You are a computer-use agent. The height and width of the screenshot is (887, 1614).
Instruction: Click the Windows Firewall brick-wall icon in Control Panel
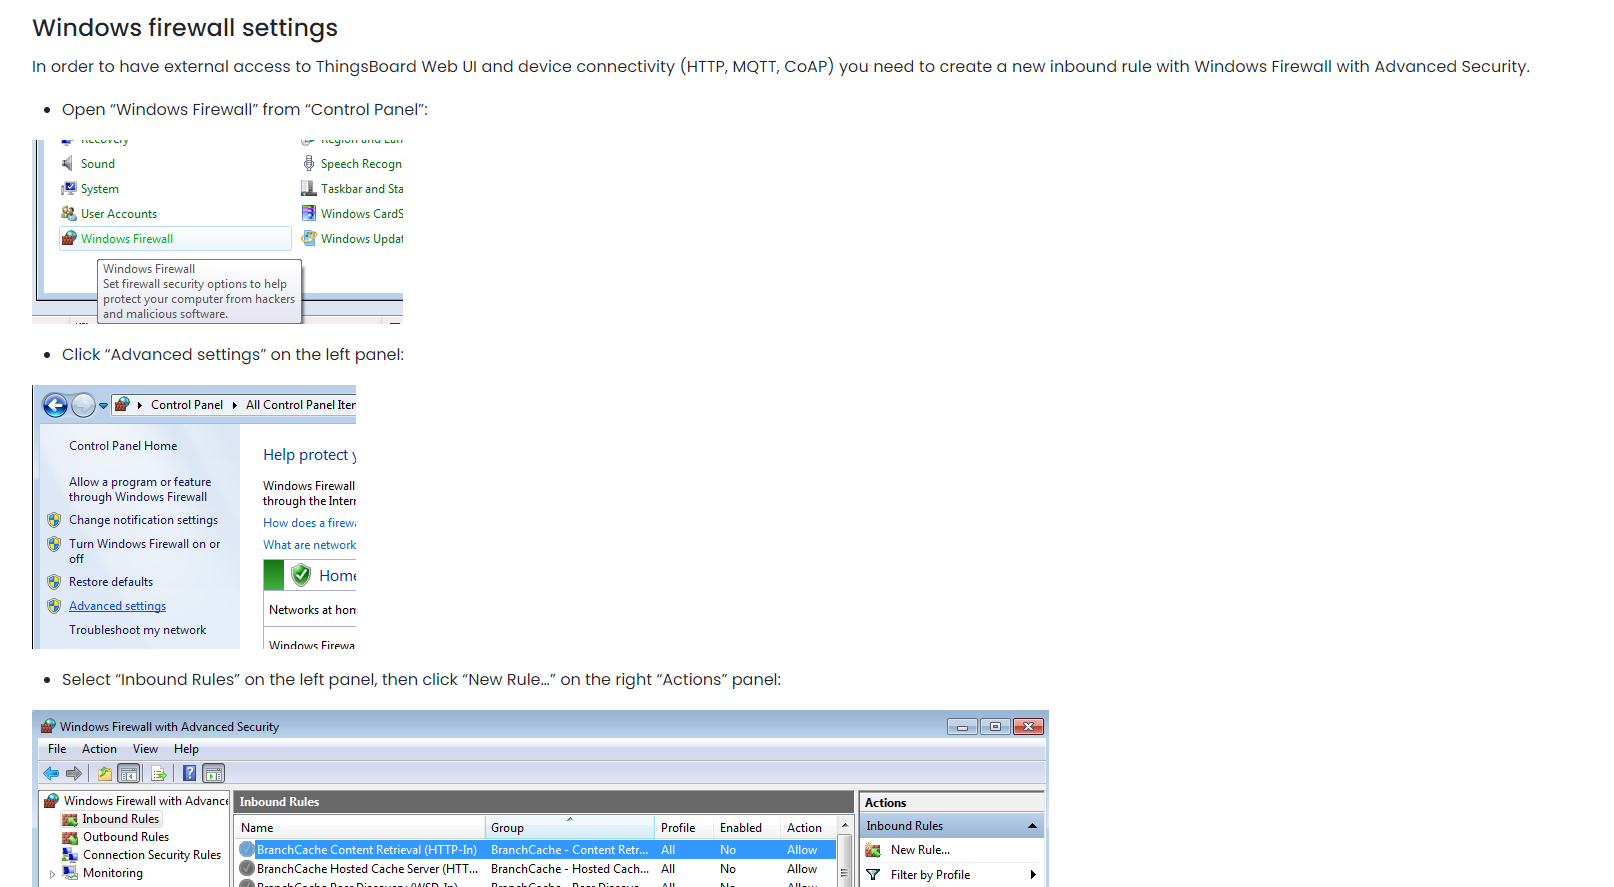point(68,238)
